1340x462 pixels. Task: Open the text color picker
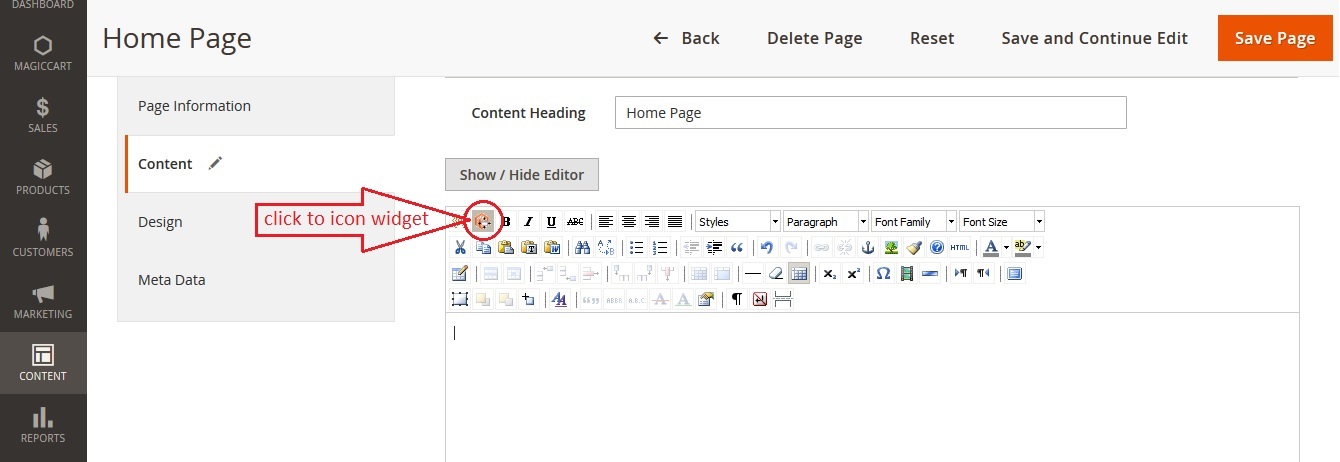pos(990,248)
